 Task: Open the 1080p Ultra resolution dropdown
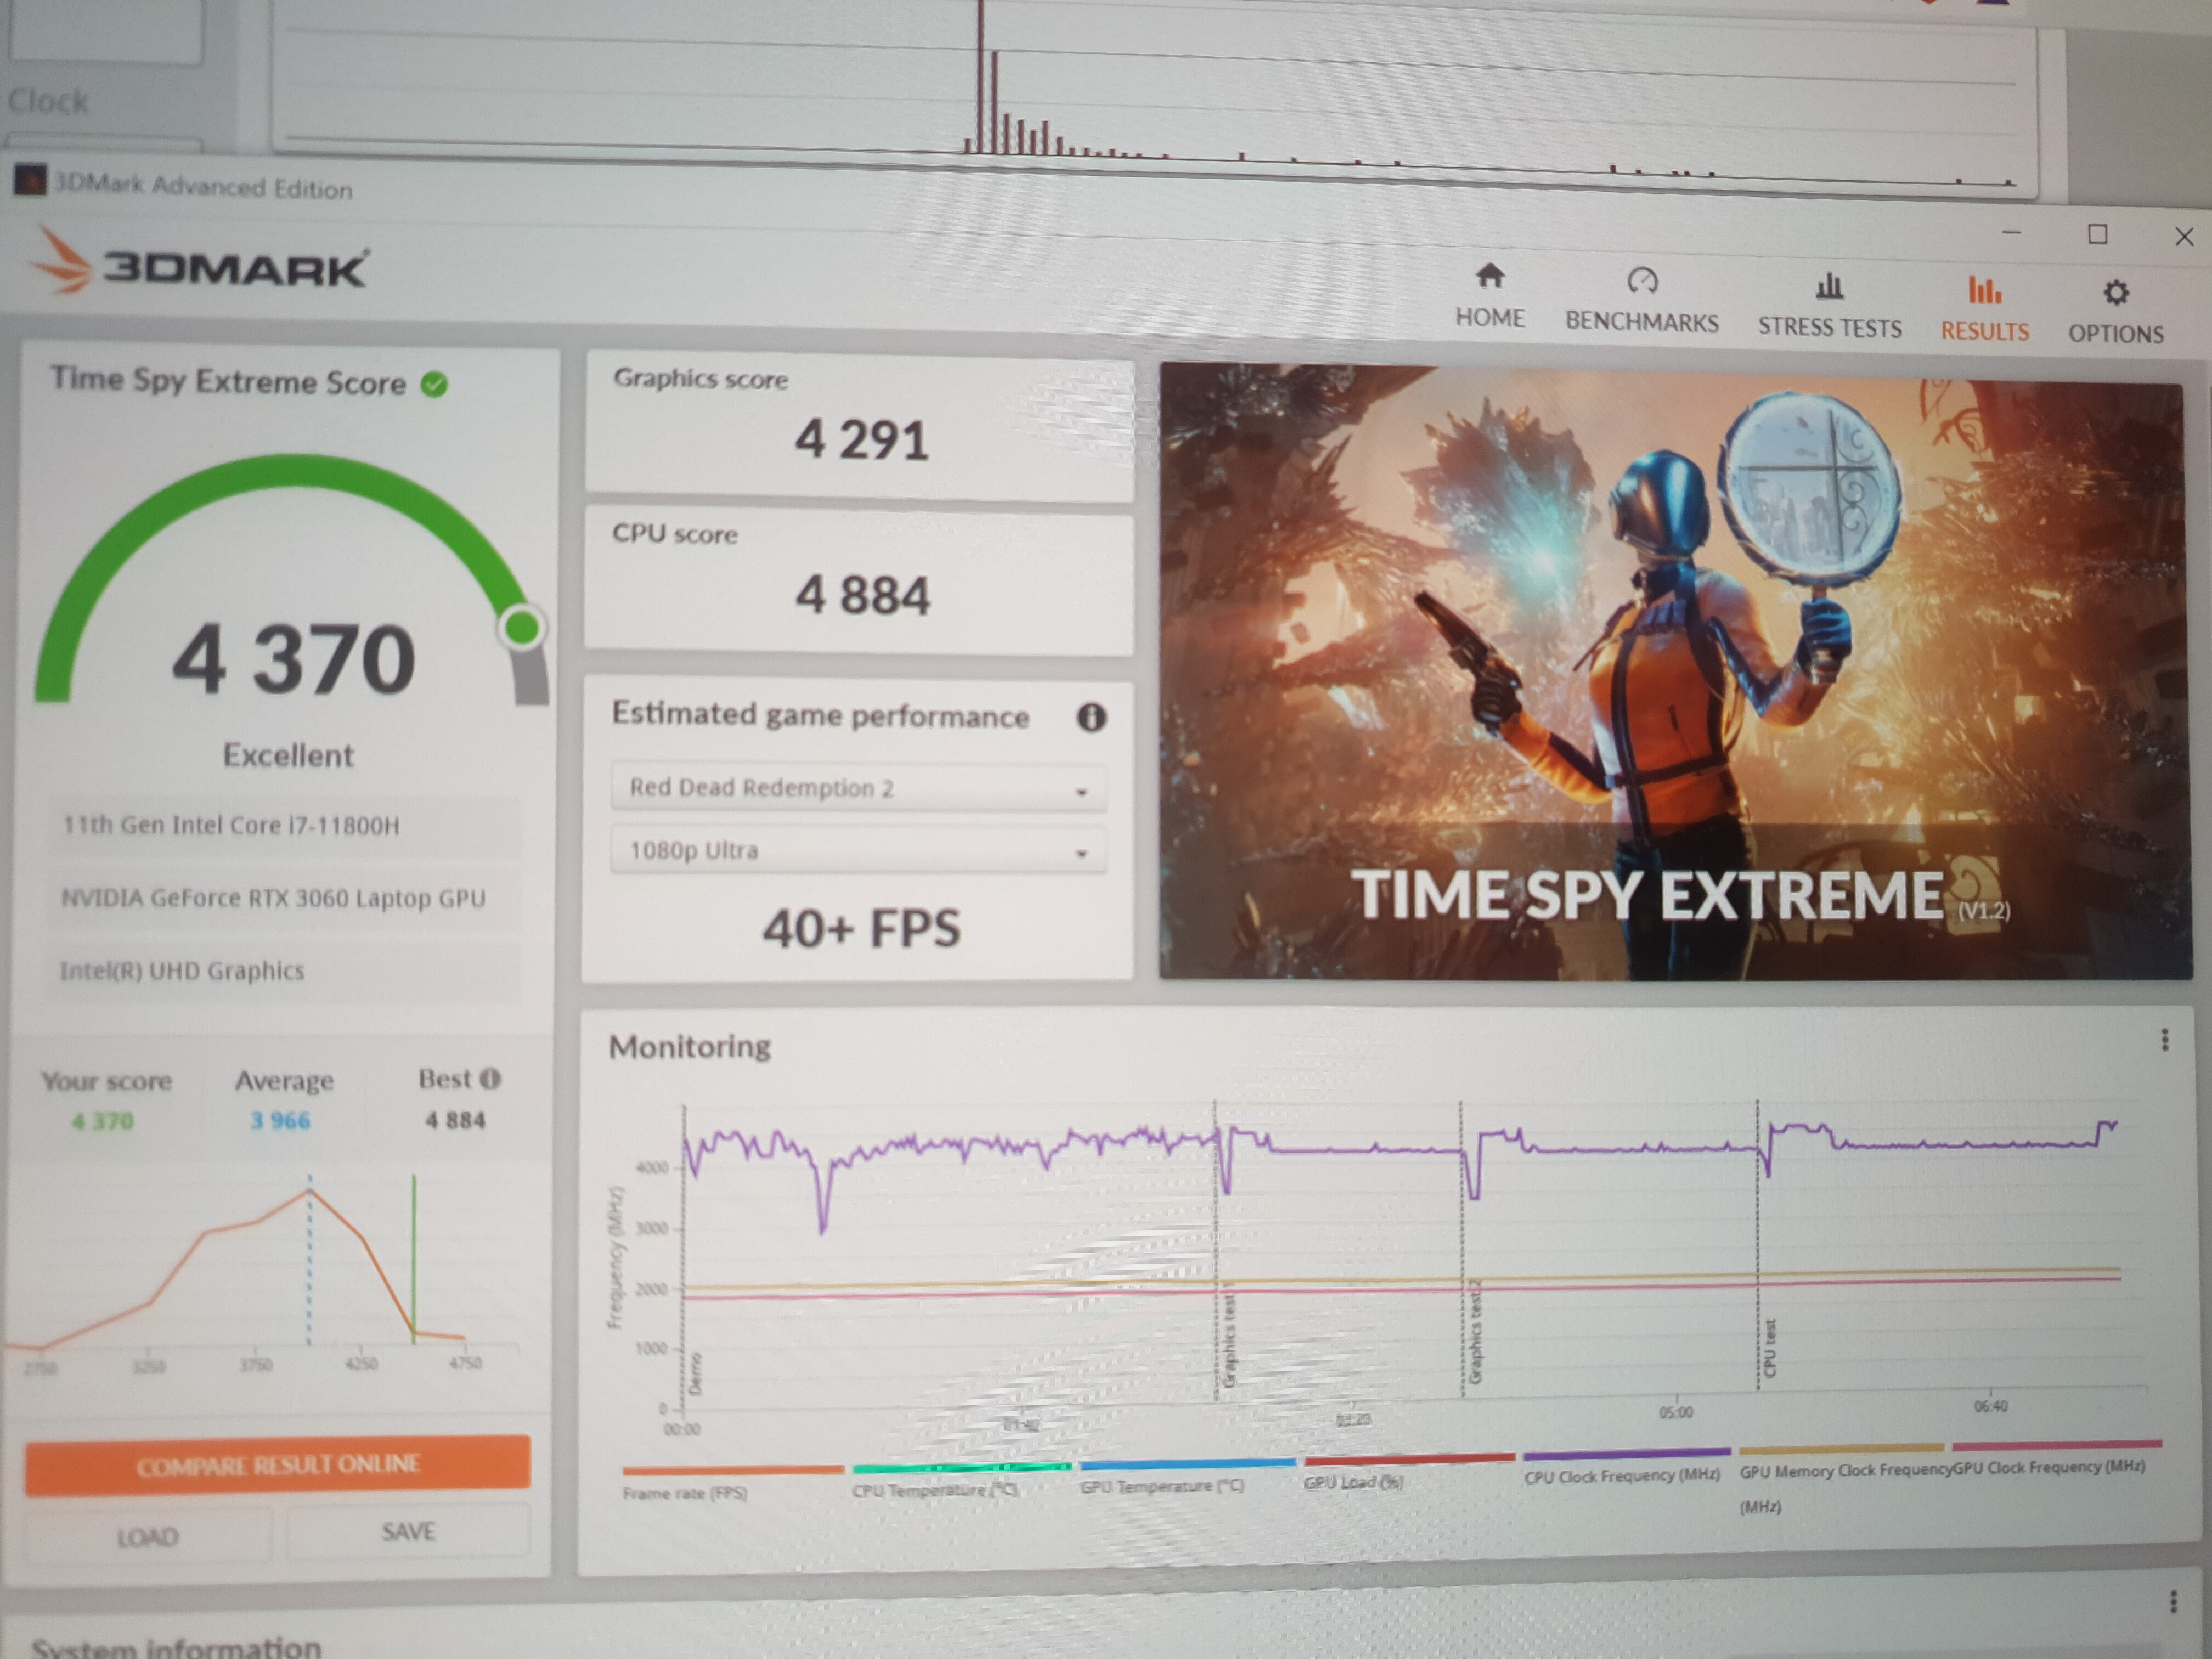pos(858,850)
